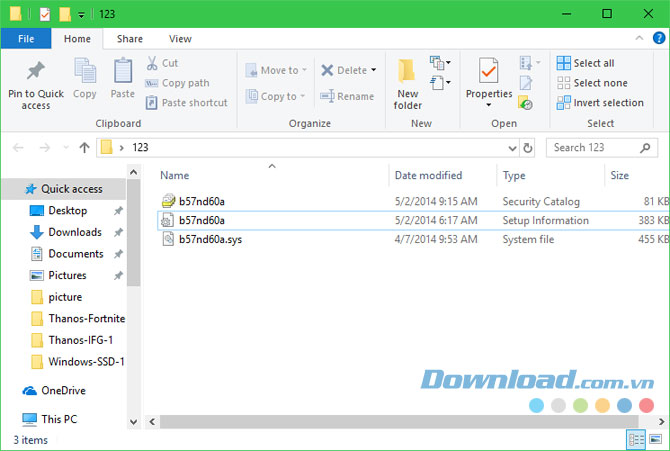Viewport: 670px width, 451px height.
Task: Go up one folder level
Action: pyautogui.click(x=84, y=148)
